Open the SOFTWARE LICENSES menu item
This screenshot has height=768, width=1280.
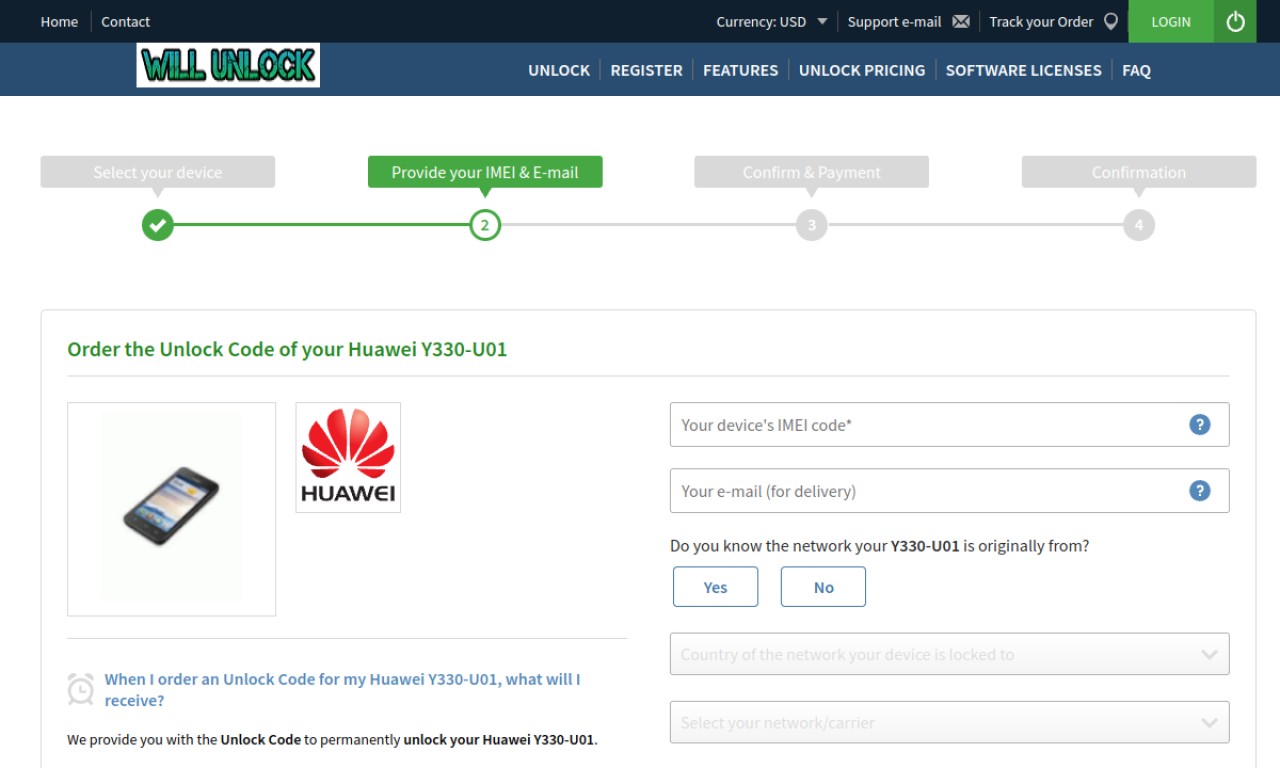tap(1023, 70)
